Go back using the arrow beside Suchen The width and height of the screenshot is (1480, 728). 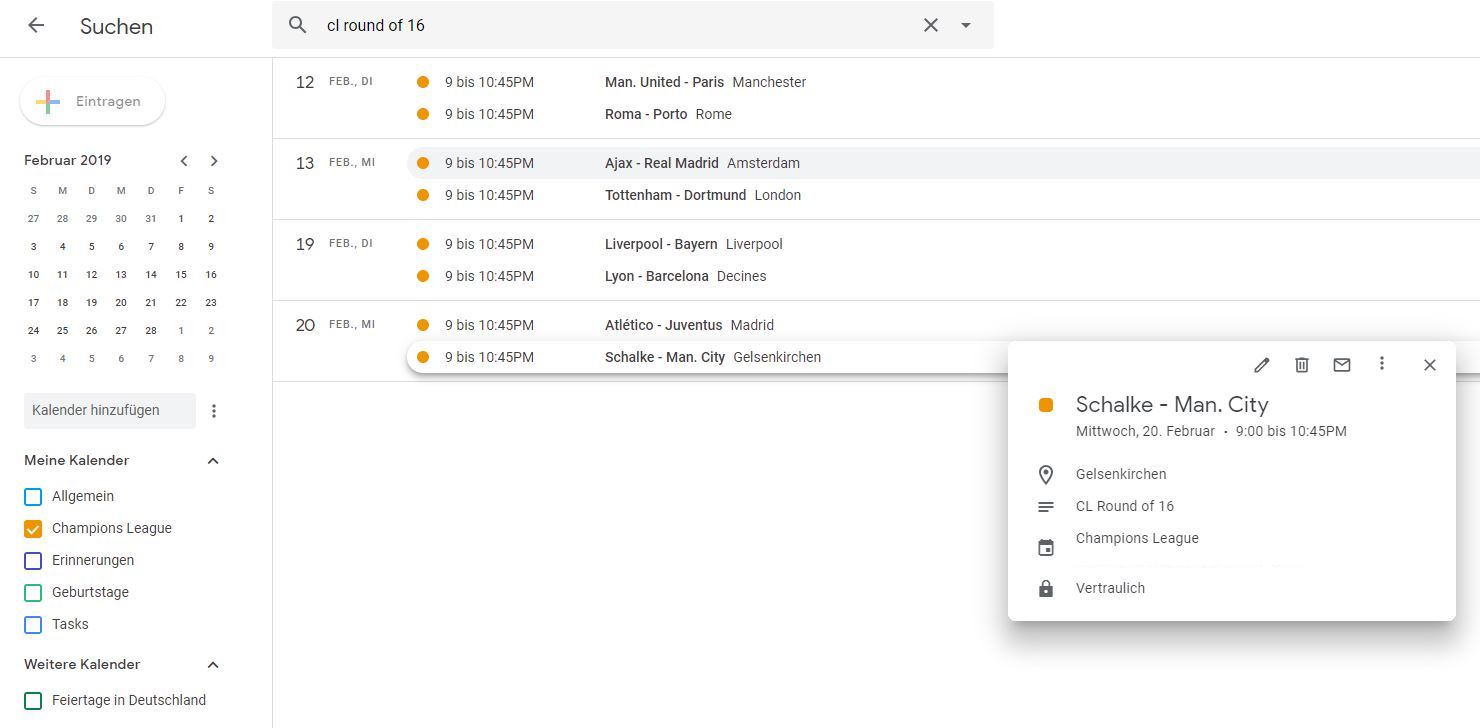coord(36,26)
